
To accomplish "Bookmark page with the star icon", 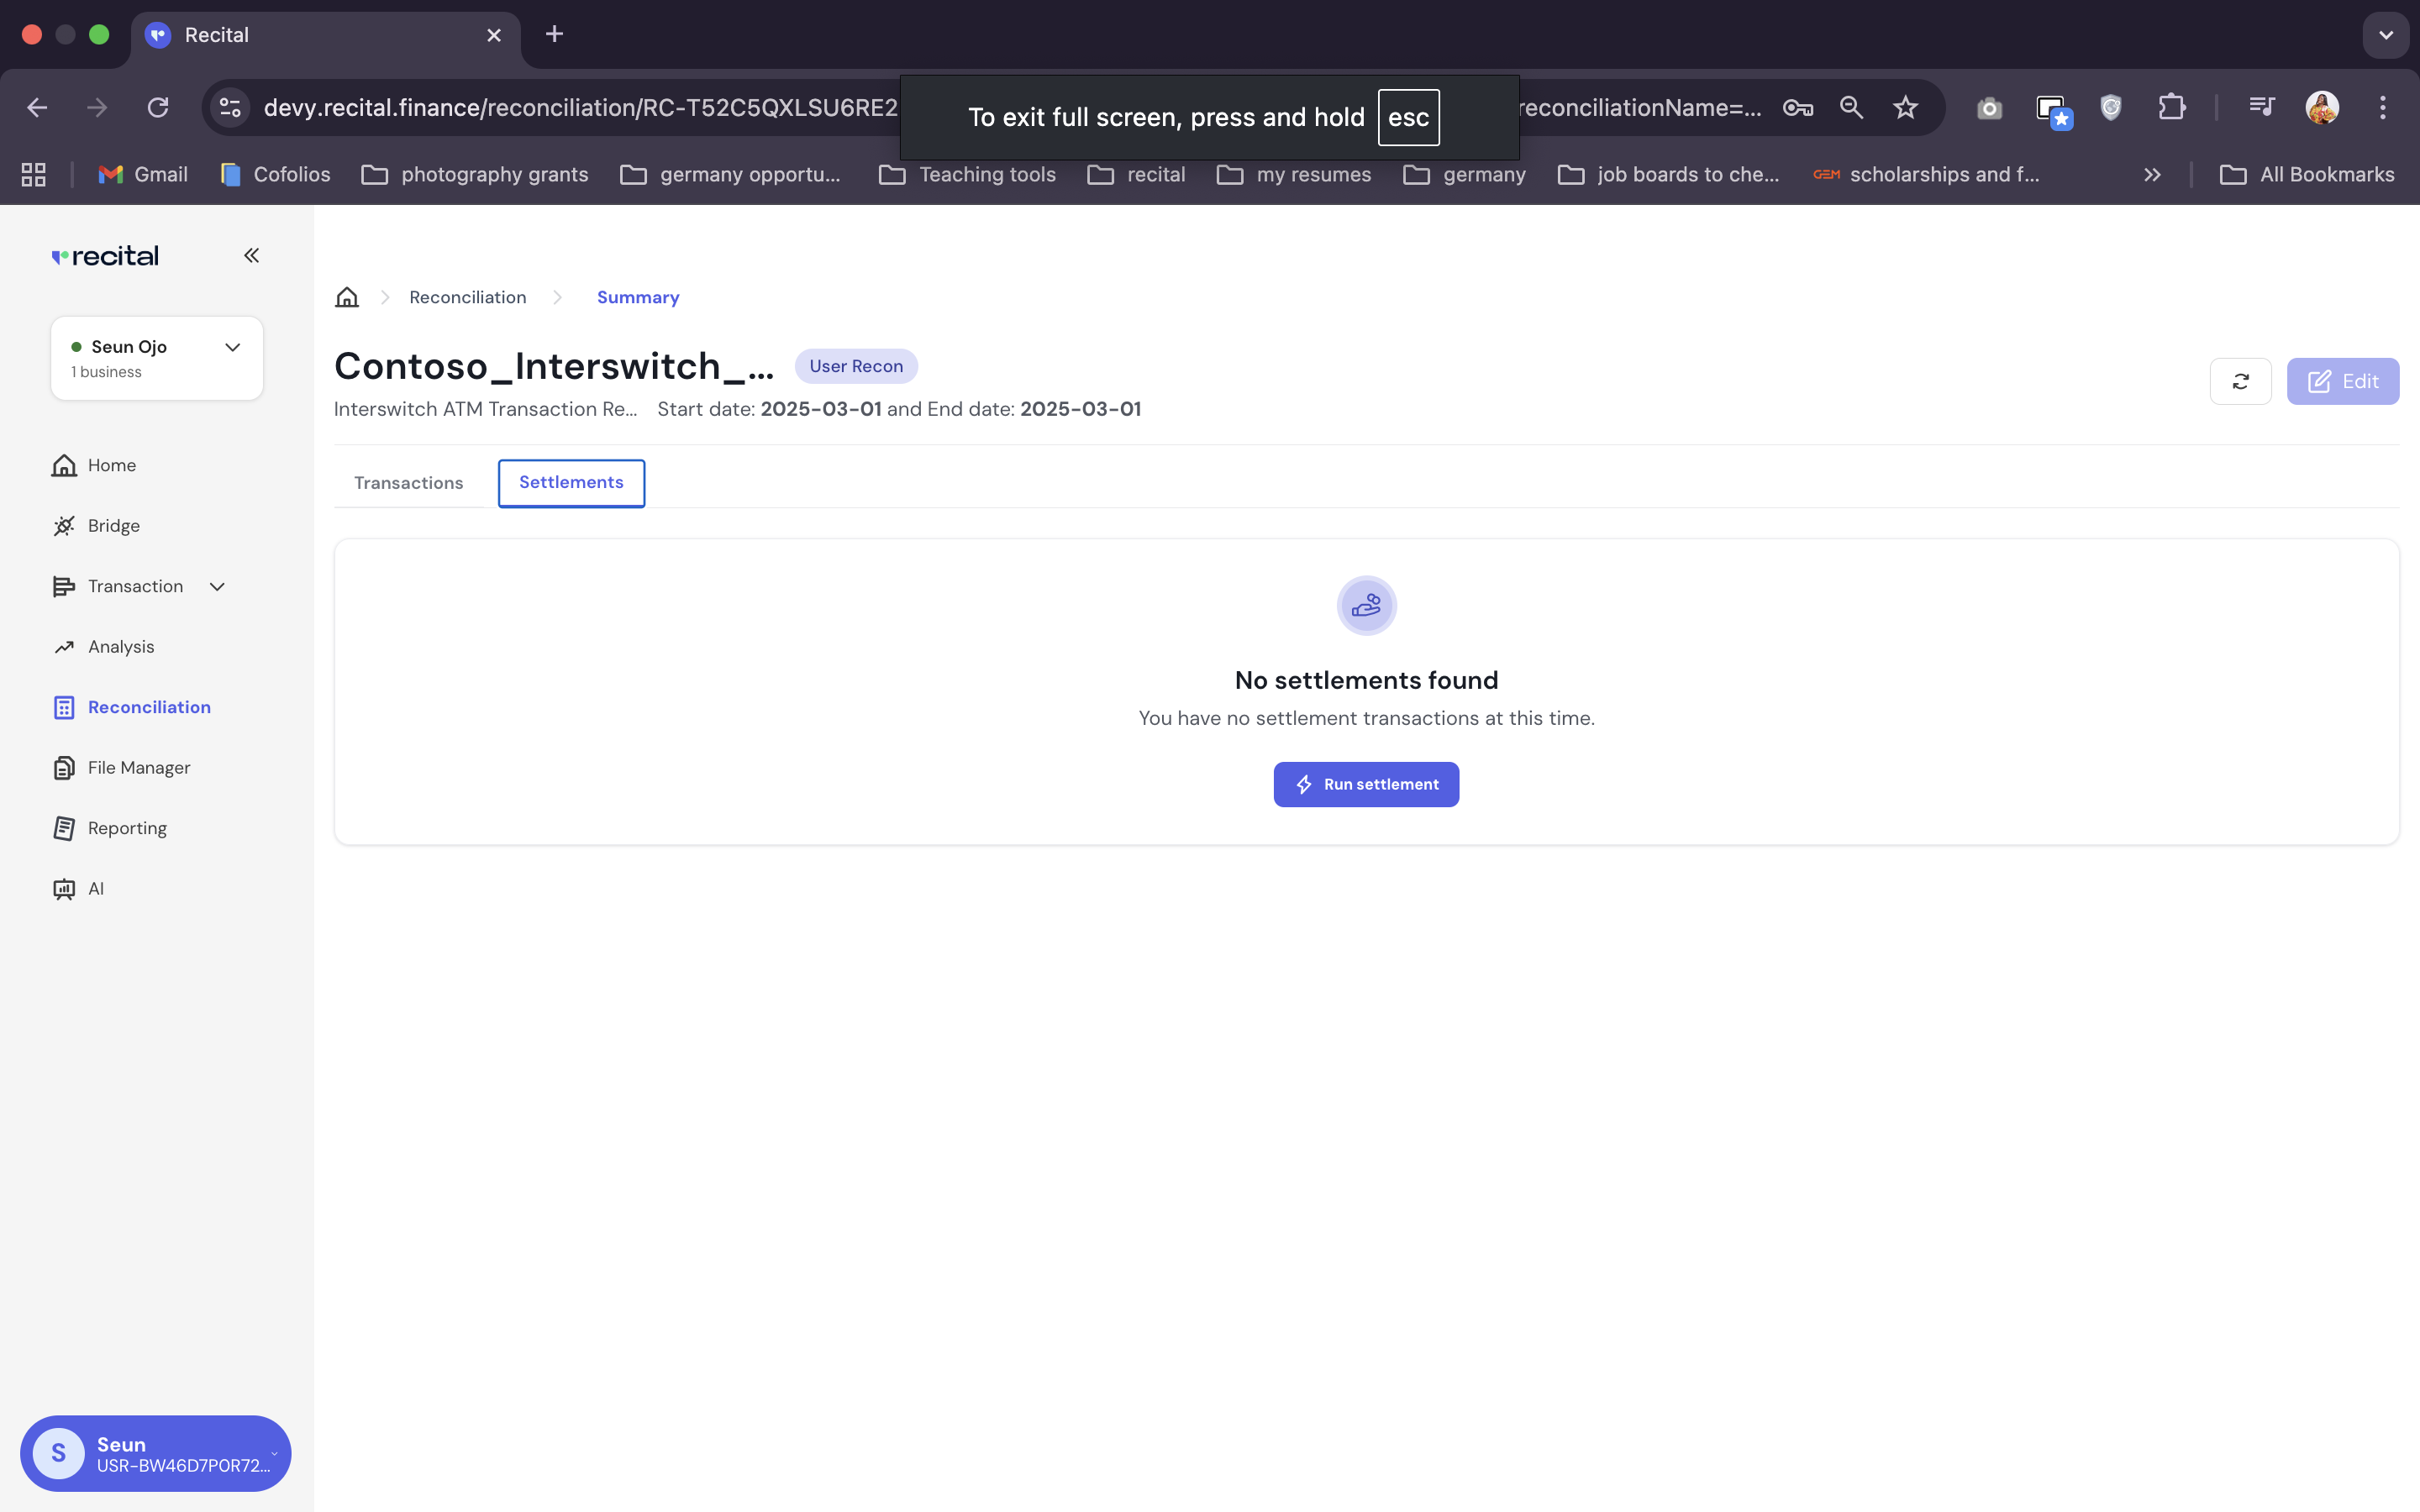I will coord(1905,108).
